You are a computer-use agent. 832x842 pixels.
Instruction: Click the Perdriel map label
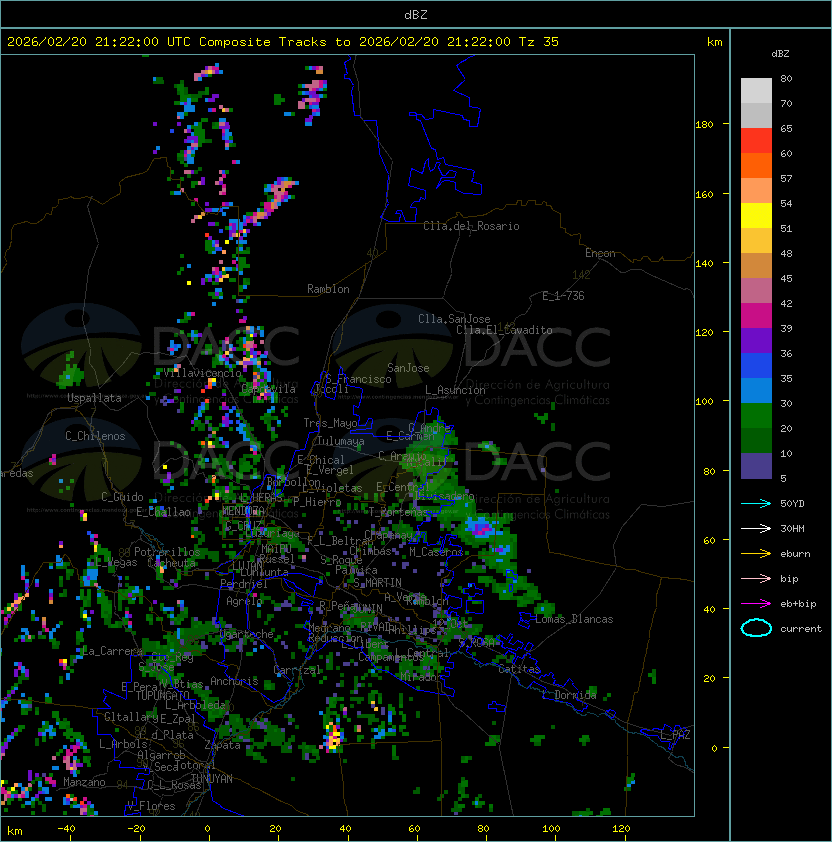point(244,584)
